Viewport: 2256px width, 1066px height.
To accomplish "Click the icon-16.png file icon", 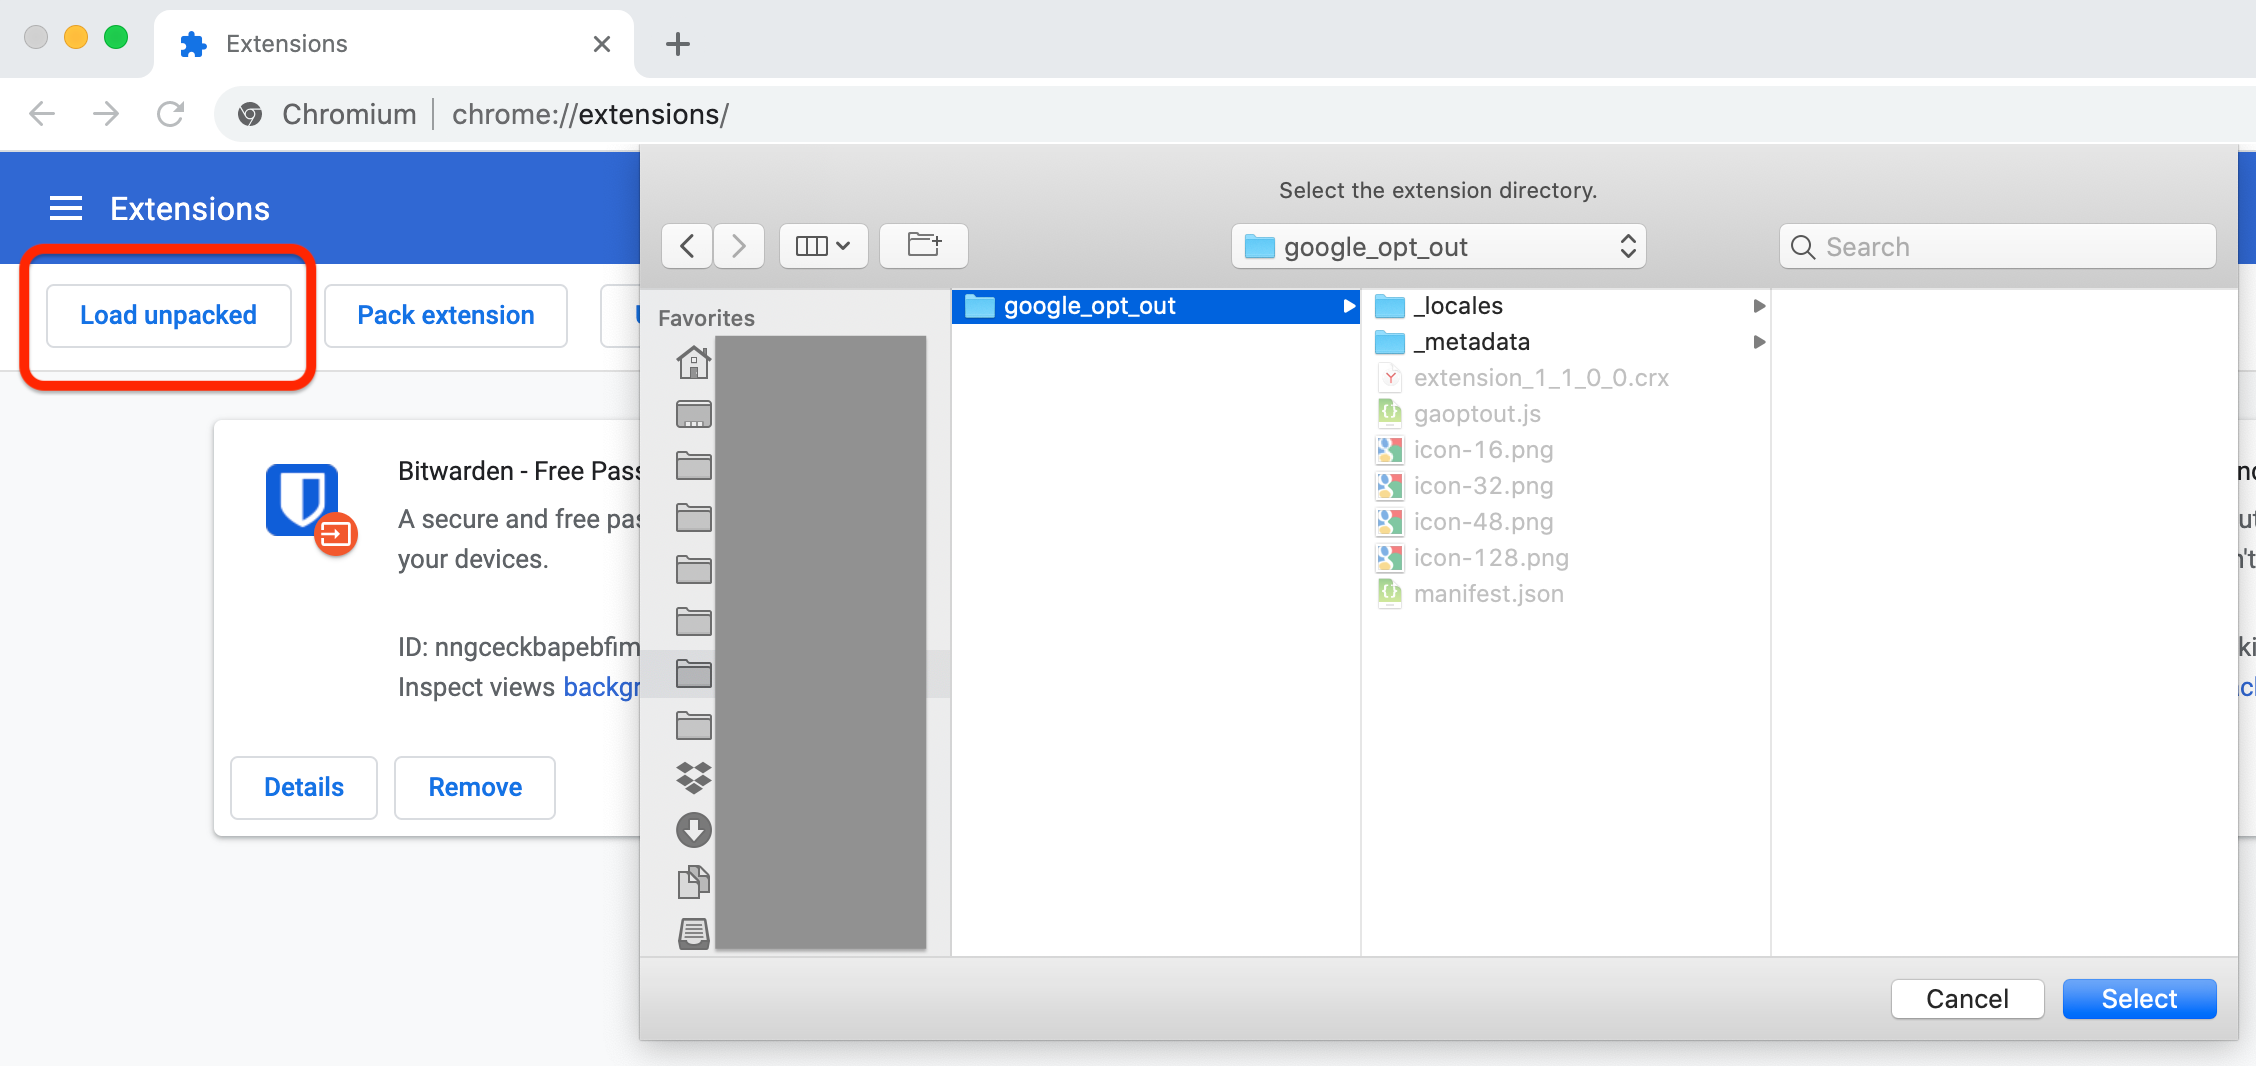I will click(x=1390, y=450).
